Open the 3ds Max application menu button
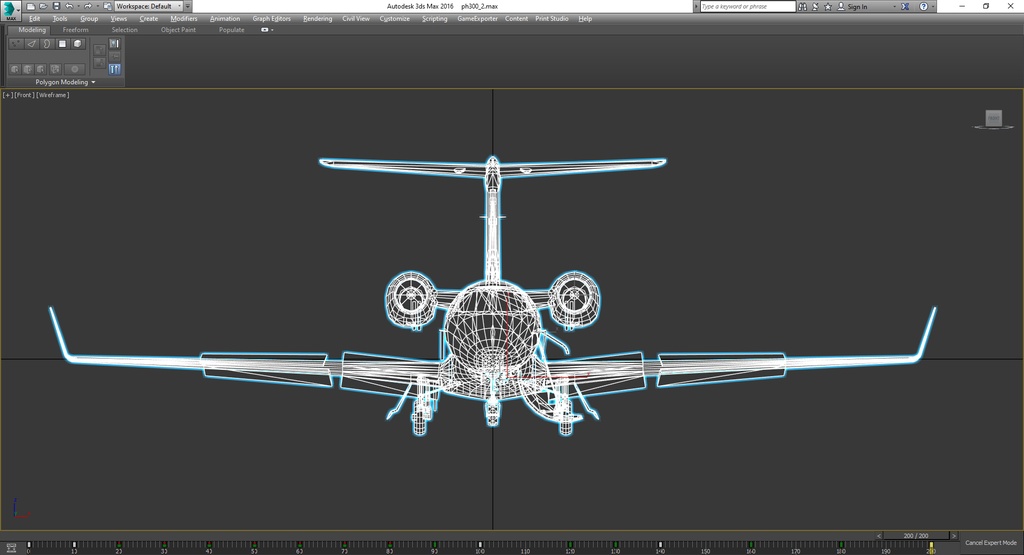Image resolution: width=1024 pixels, height=555 pixels. (11, 11)
